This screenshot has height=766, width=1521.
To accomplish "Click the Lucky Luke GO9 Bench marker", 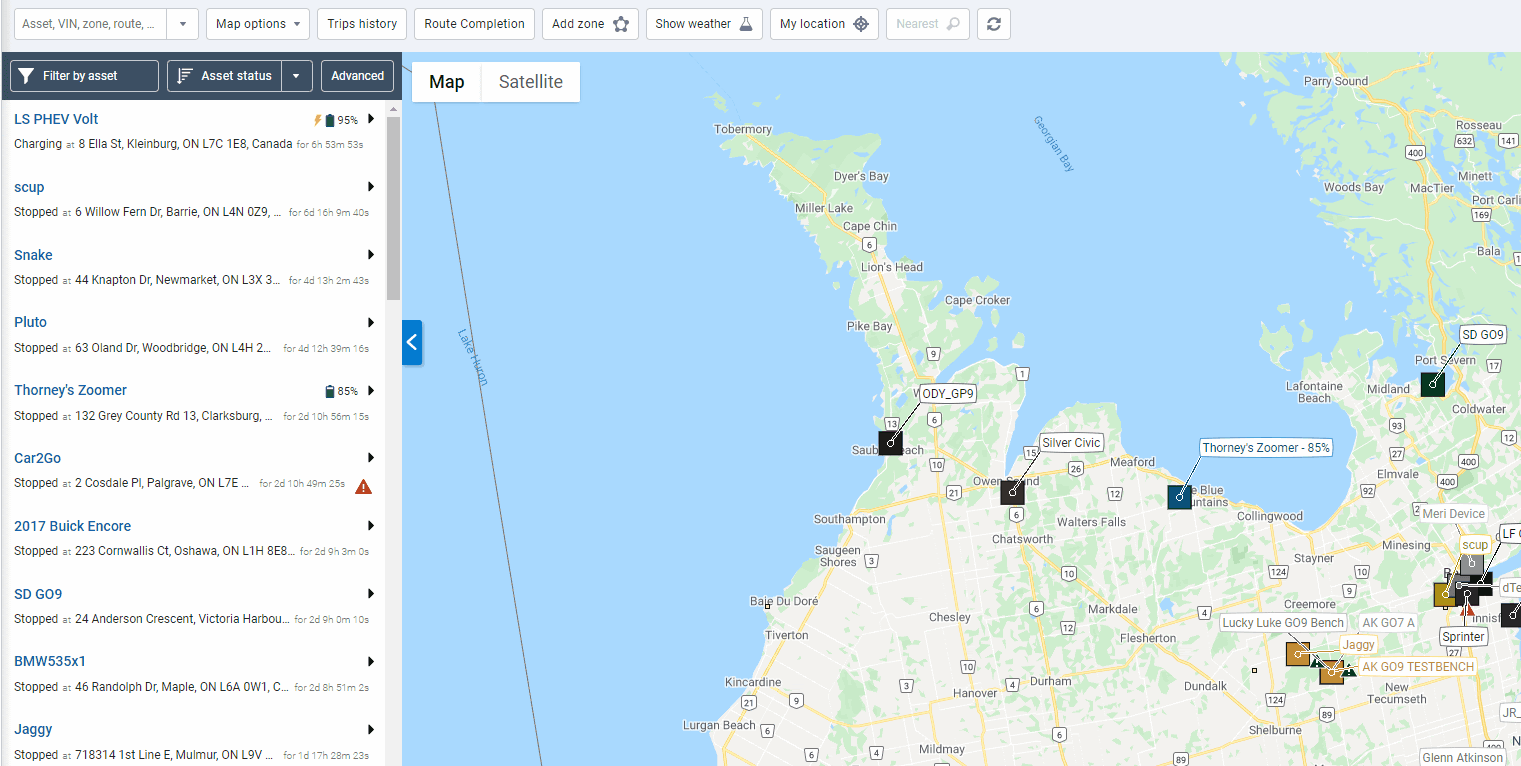I will tap(1297, 654).
